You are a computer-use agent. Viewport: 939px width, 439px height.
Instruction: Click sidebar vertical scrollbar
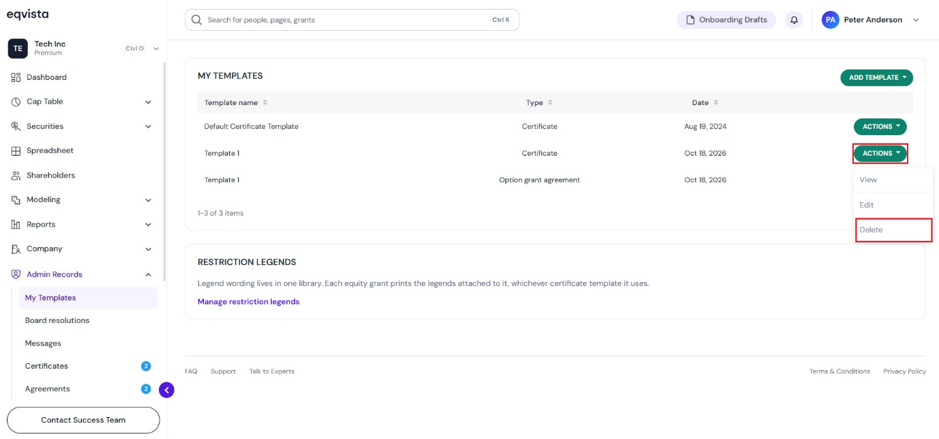(x=165, y=171)
